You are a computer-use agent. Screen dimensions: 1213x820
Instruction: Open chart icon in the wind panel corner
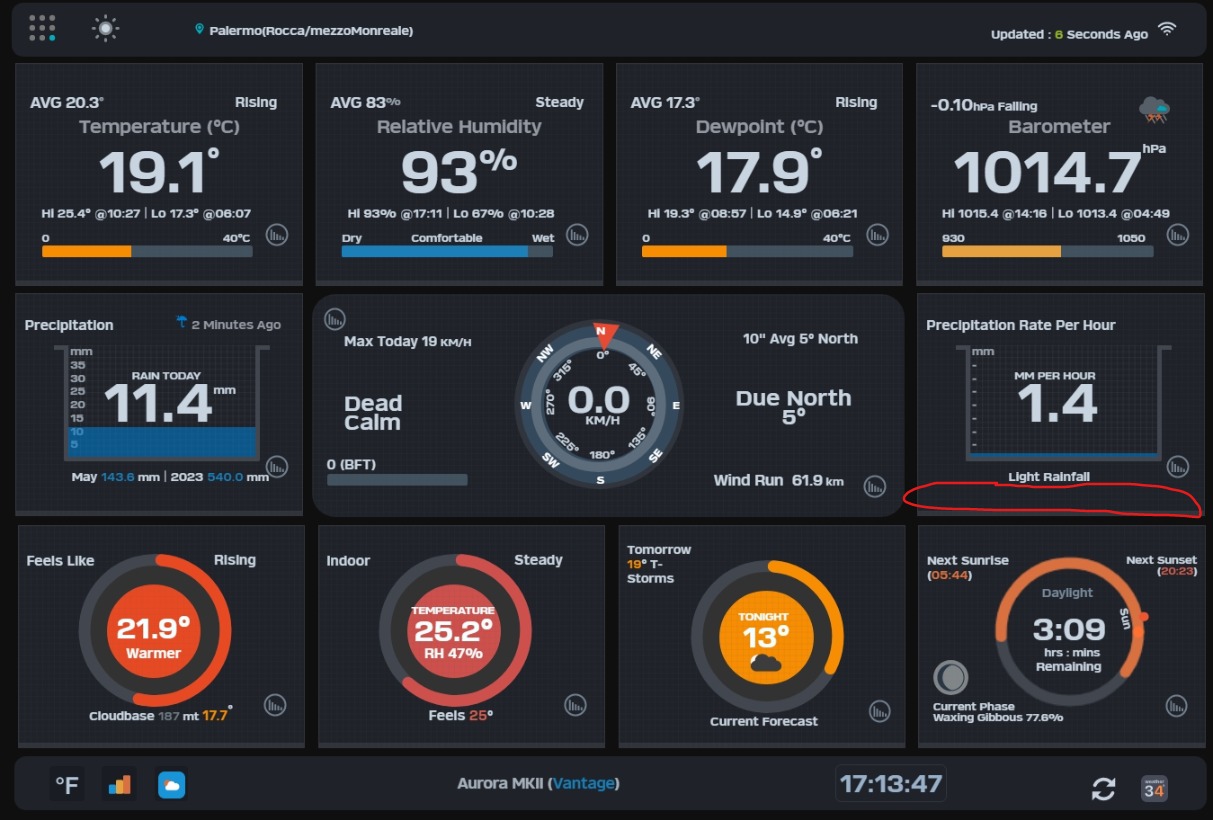tap(335, 319)
